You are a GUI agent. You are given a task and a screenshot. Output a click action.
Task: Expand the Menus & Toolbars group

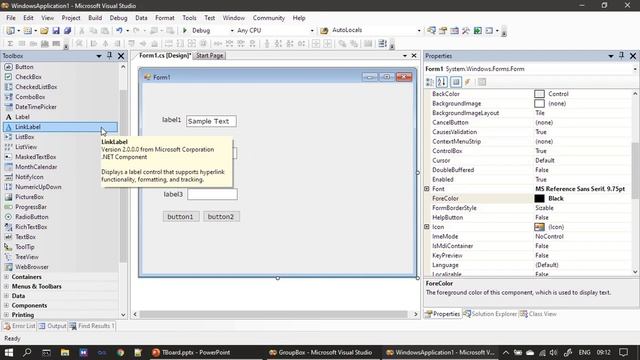[6, 286]
